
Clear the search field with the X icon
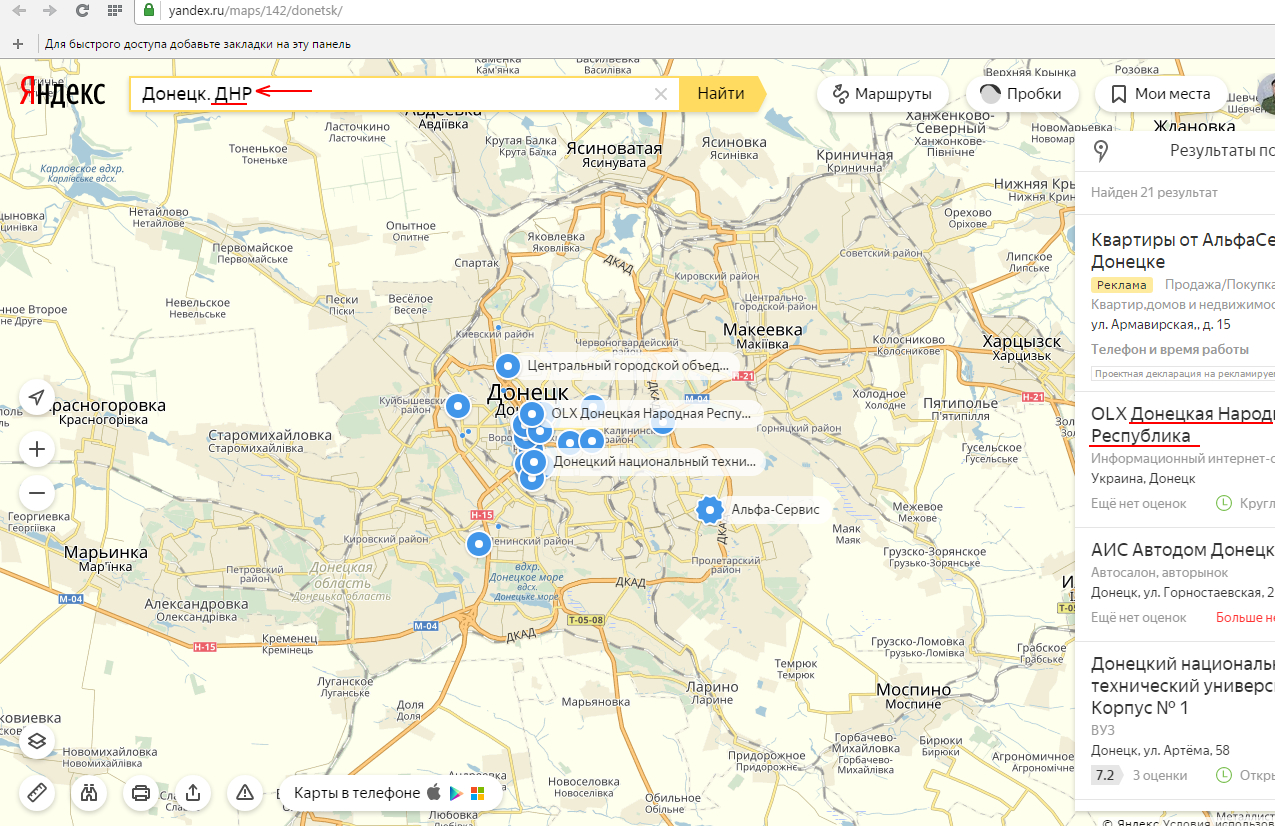point(661,94)
